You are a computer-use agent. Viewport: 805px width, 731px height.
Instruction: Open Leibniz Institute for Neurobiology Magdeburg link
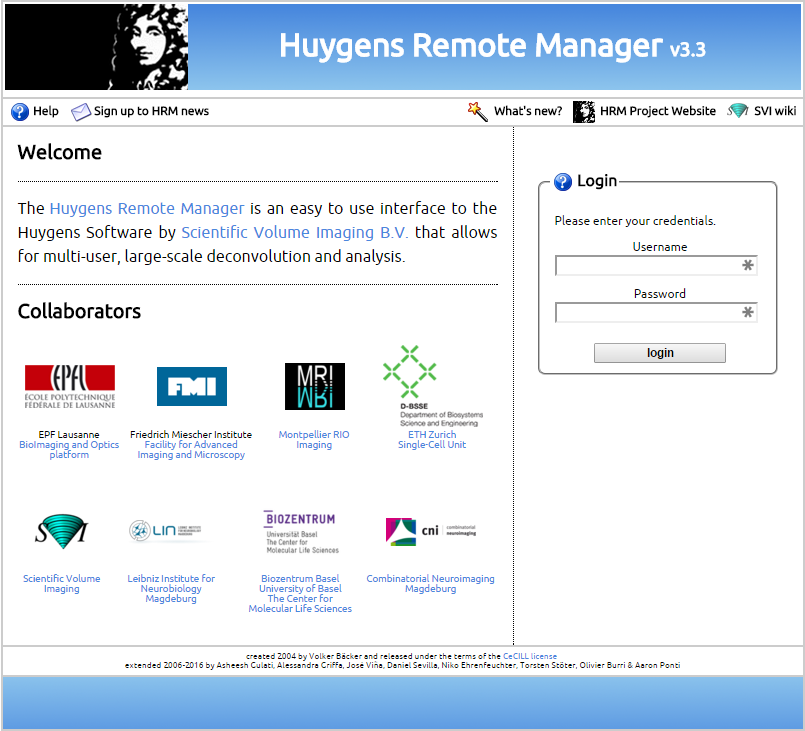coord(171,588)
